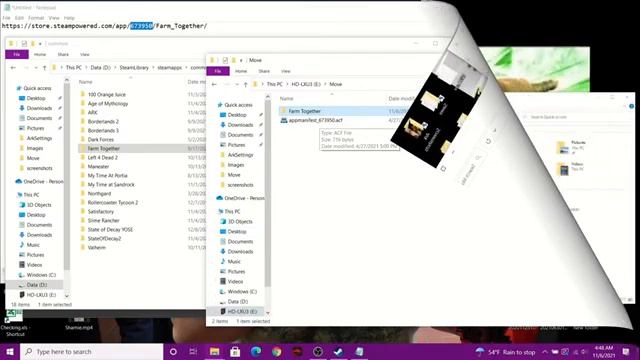Open View tab in the Move window

tap(286, 71)
